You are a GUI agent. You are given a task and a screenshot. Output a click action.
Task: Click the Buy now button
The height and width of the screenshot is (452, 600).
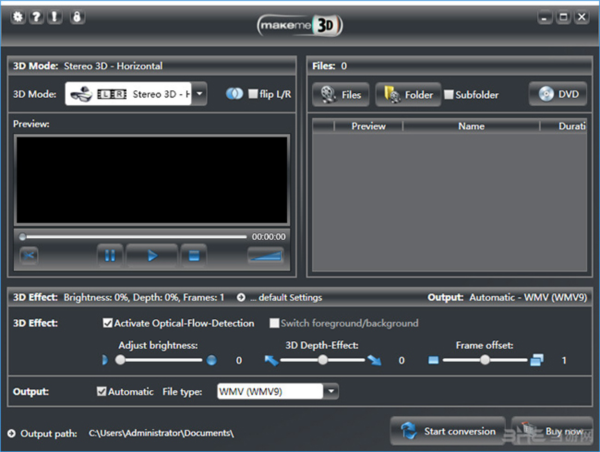coord(552,431)
